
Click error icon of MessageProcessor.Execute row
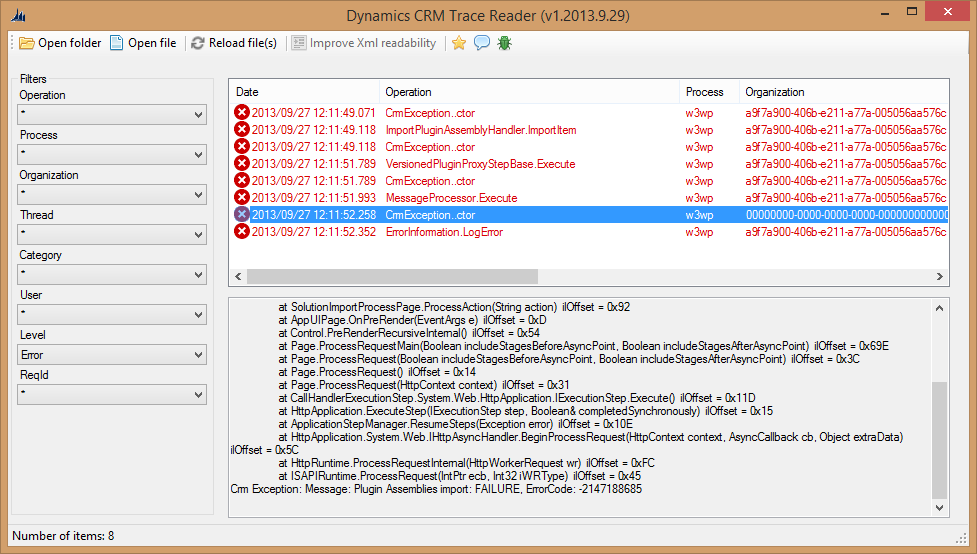(242, 197)
